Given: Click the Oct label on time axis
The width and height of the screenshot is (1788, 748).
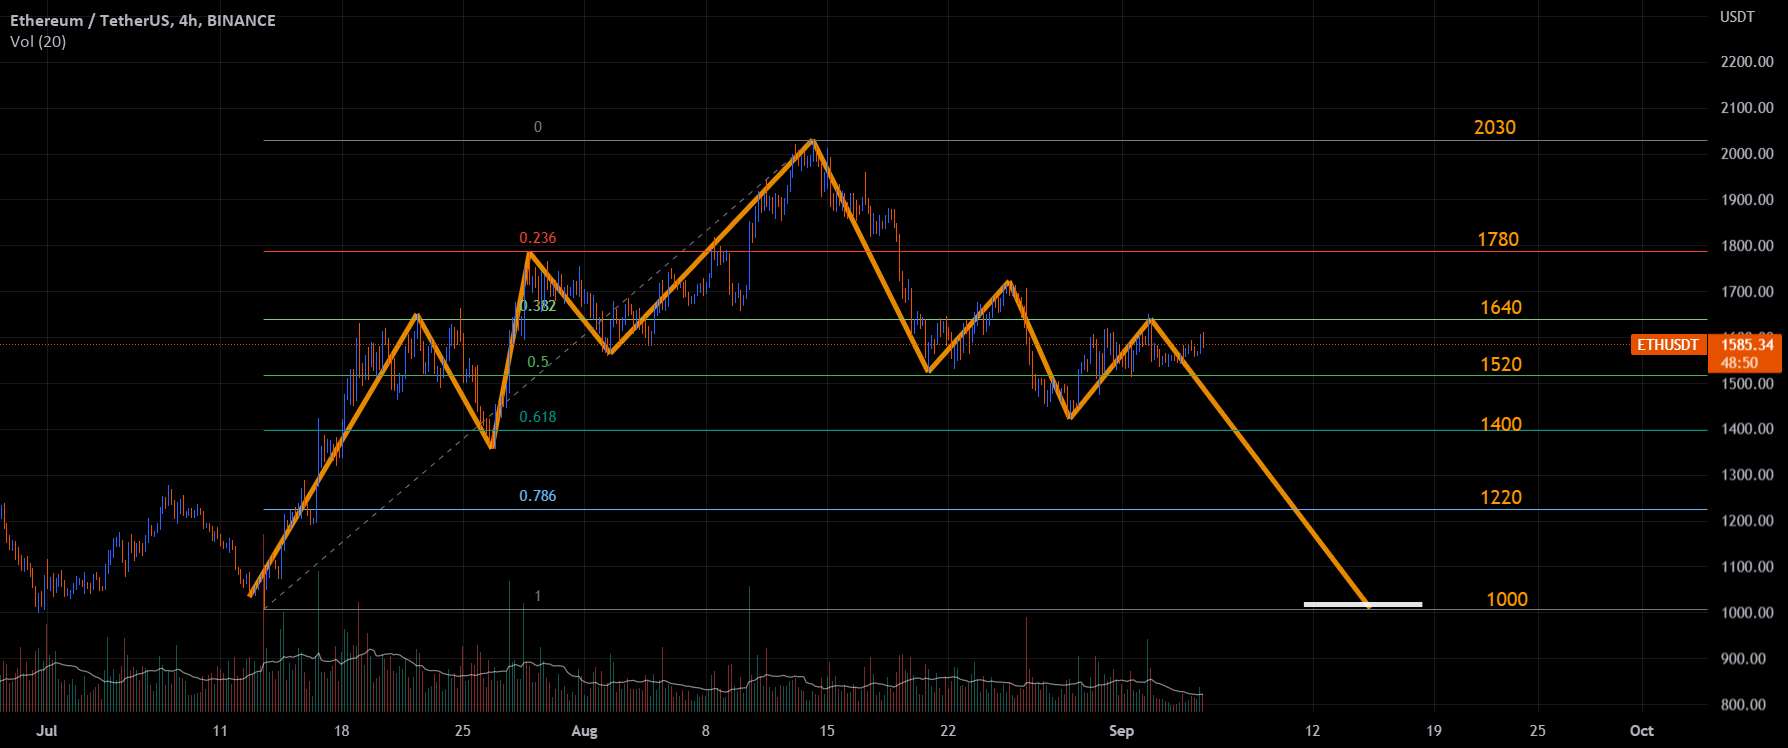Looking at the screenshot, I should point(1642,731).
